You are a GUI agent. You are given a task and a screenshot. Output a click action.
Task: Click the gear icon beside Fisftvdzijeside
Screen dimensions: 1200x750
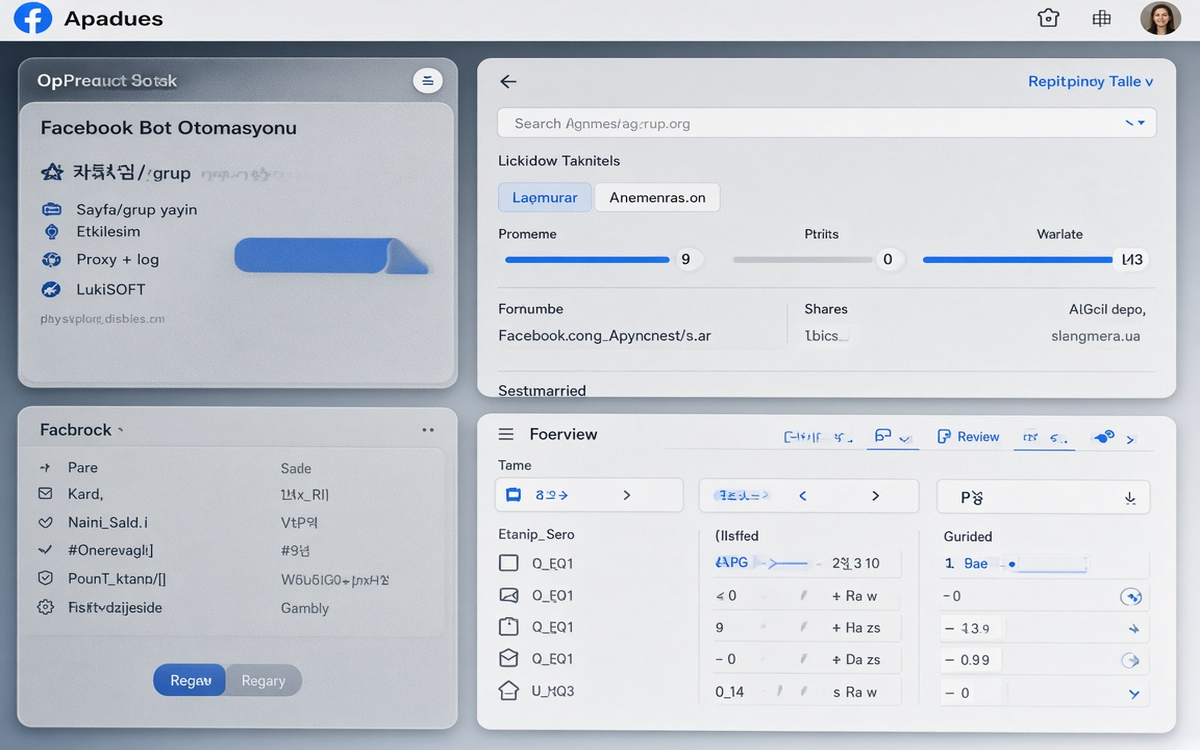click(x=45, y=607)
